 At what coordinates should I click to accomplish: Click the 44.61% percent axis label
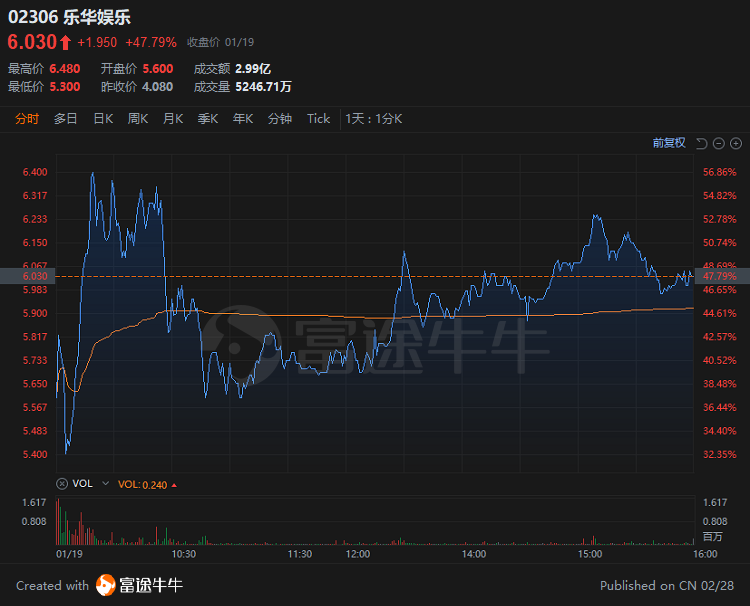tap(720, 313)
